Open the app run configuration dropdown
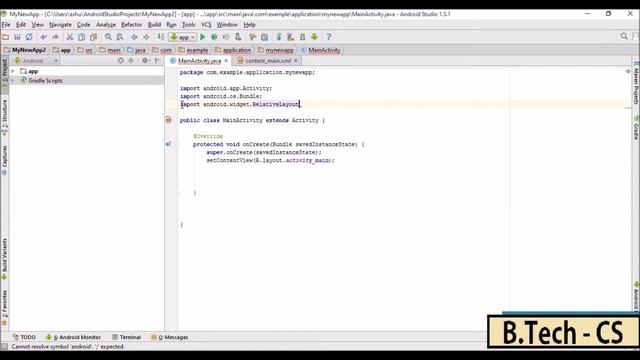This screenshot has width=640, height=360. tap(183, 37)
